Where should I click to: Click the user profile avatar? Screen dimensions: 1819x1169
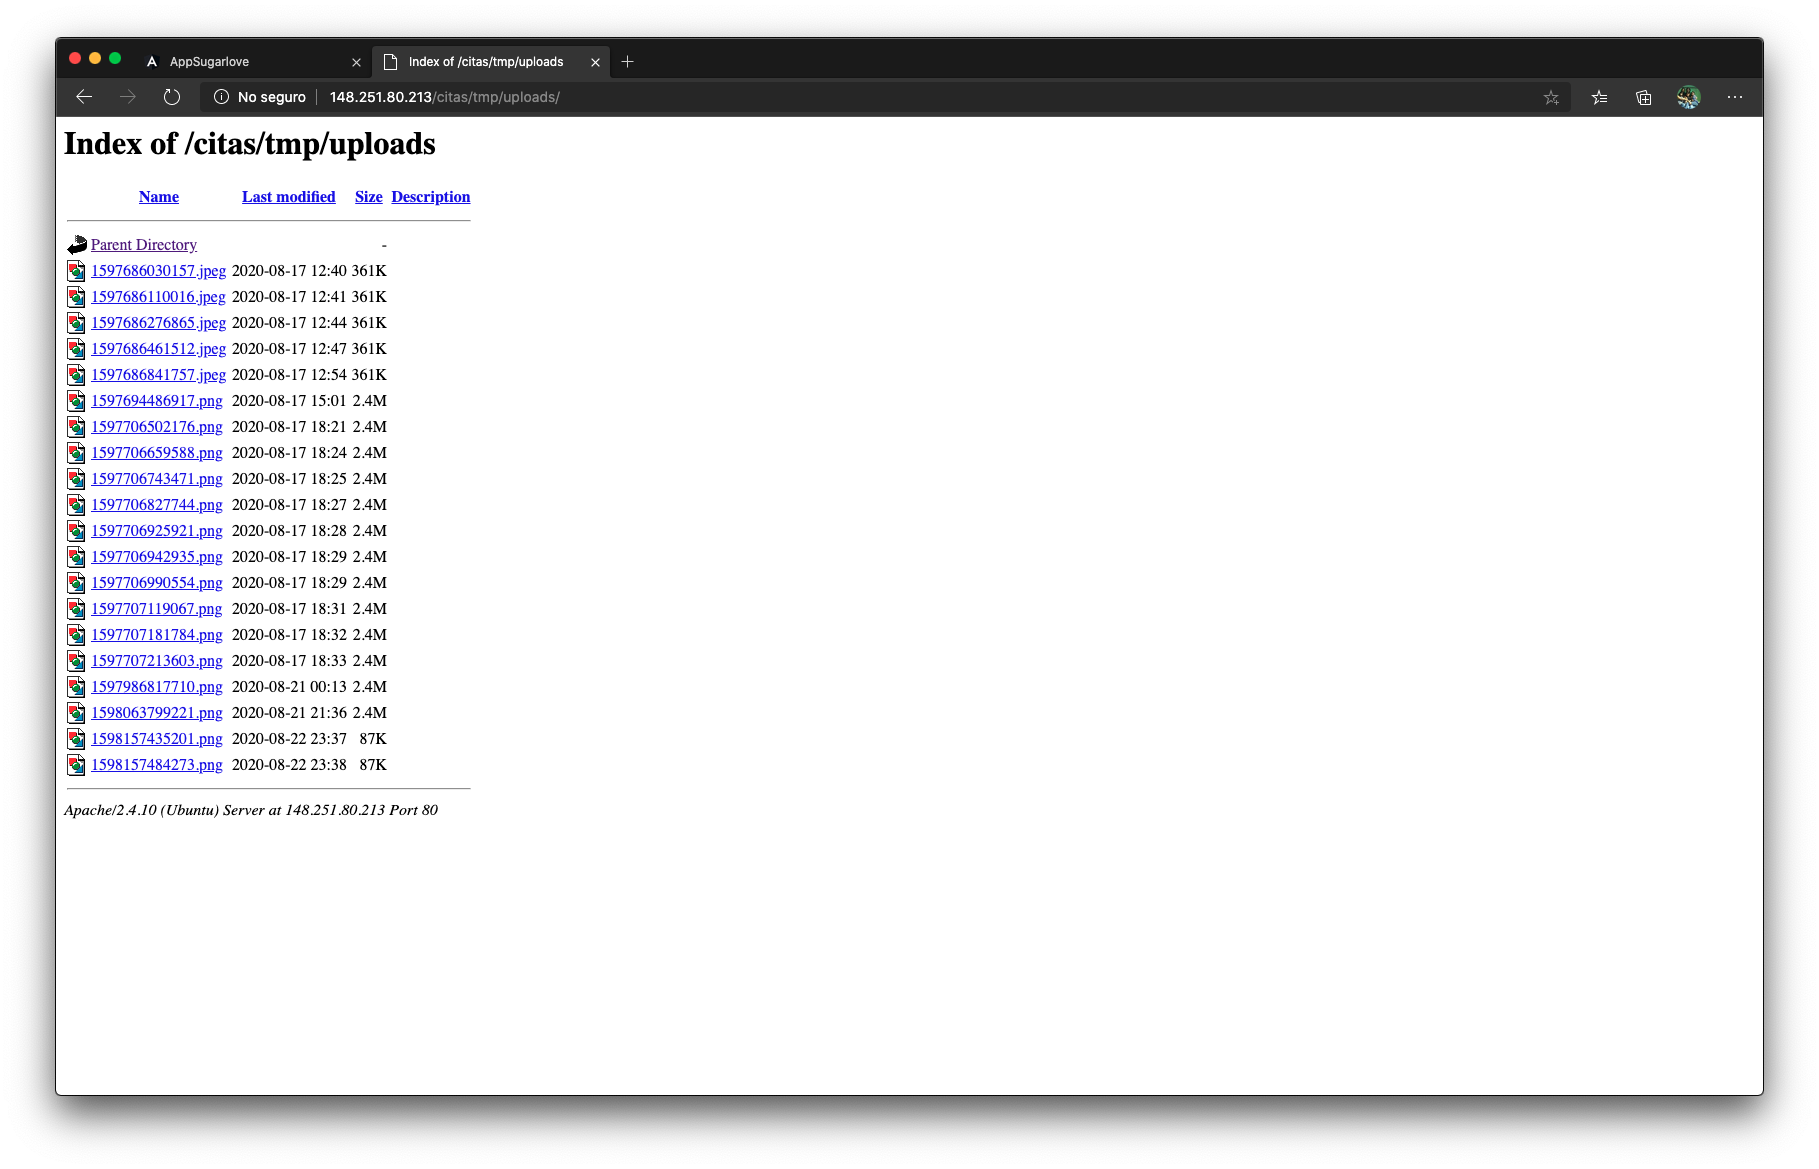1688,97
